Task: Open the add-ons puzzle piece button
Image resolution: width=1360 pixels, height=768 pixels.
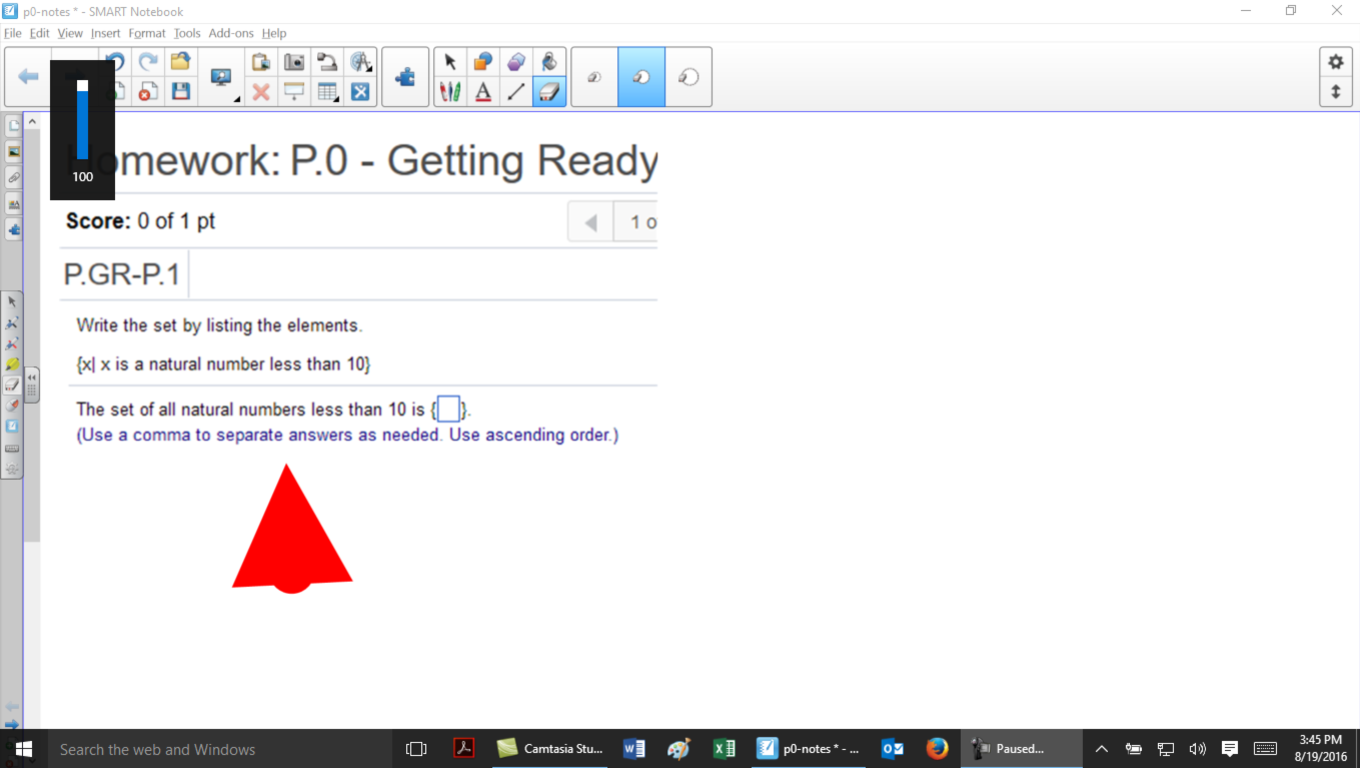Action: (405, 77)
